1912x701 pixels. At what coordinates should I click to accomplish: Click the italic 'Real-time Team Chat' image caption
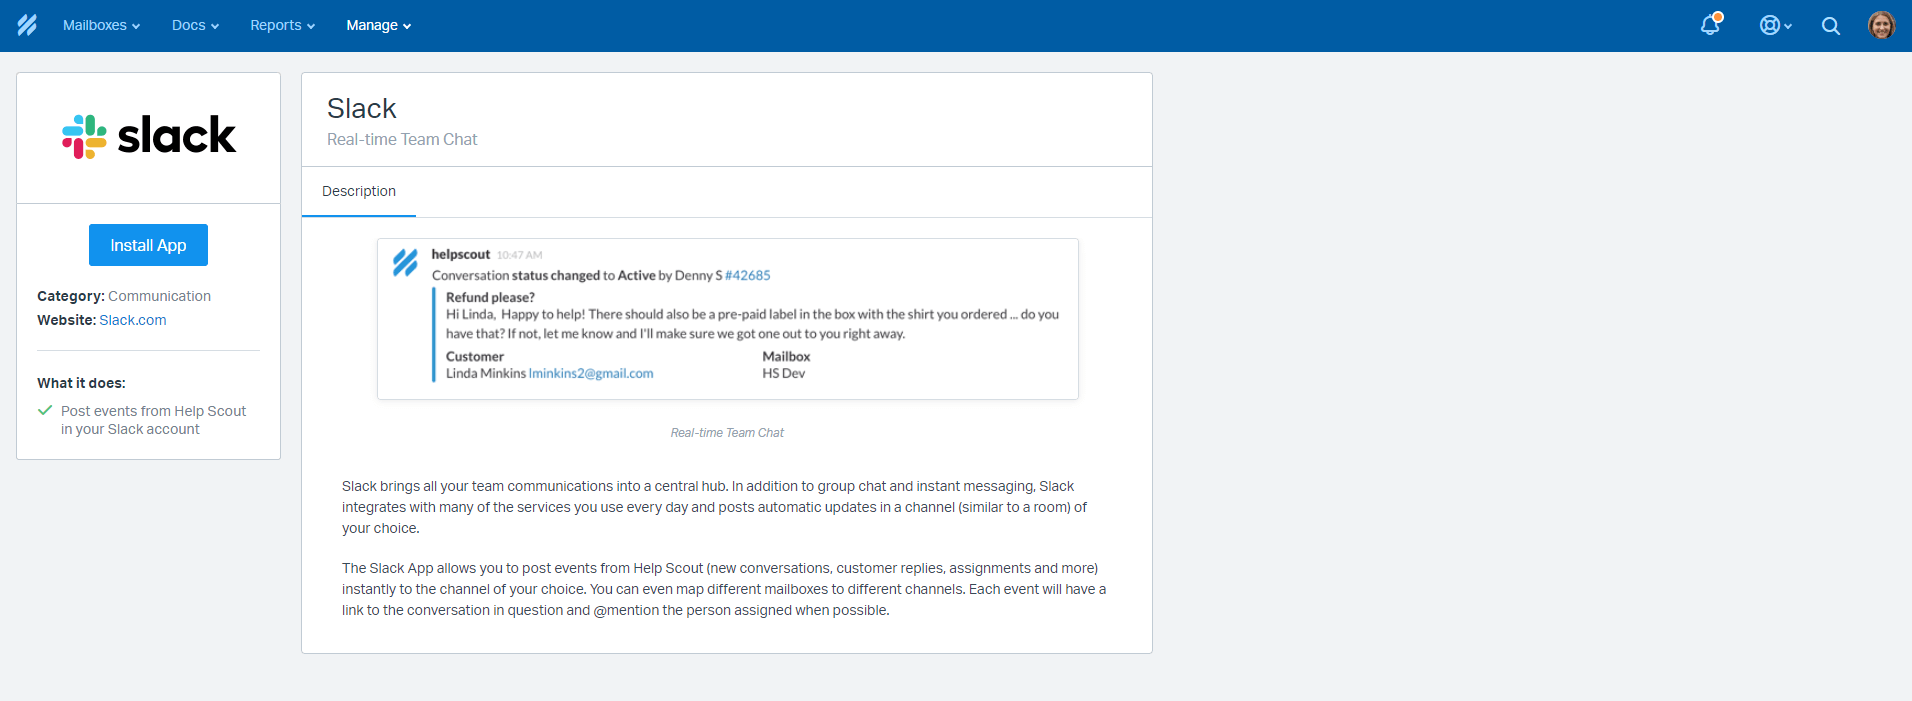[727, 433]
